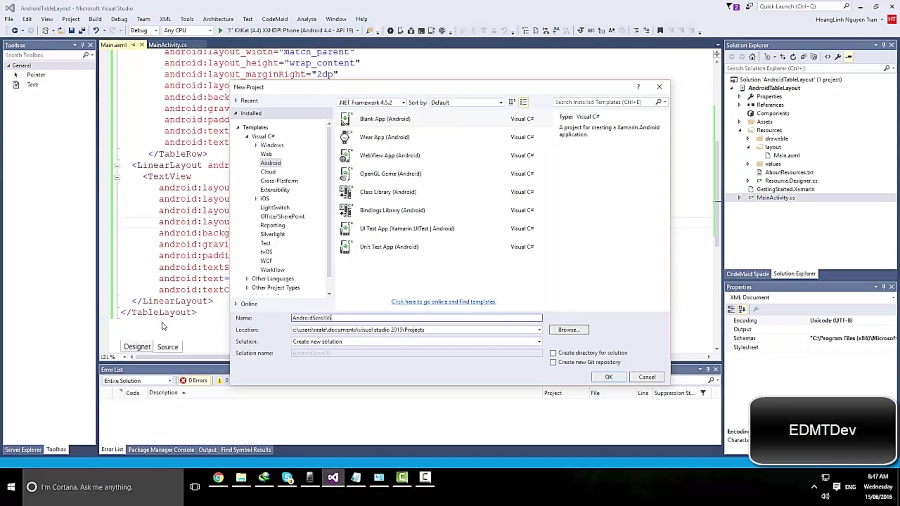Switch to the CodeMaid Spade tab
Viewport: 900px width, 506px height.
coord(747,274)
